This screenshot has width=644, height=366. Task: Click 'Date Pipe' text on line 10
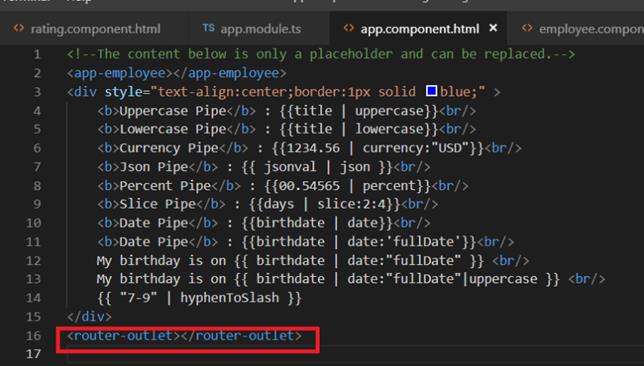[154, 223]
